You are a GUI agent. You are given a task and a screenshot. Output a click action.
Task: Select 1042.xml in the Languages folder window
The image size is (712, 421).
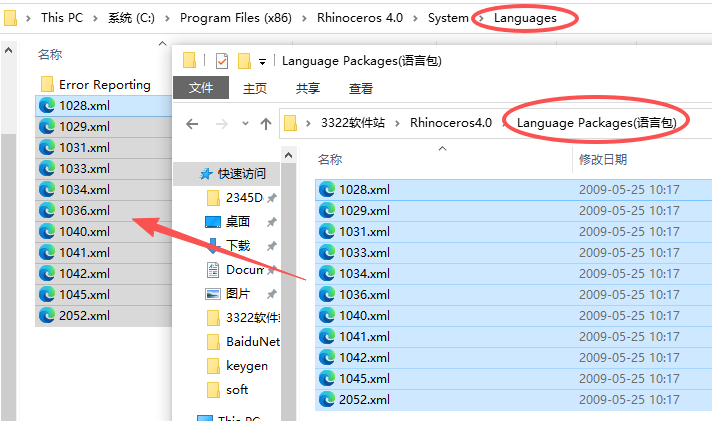coord(104,273)
